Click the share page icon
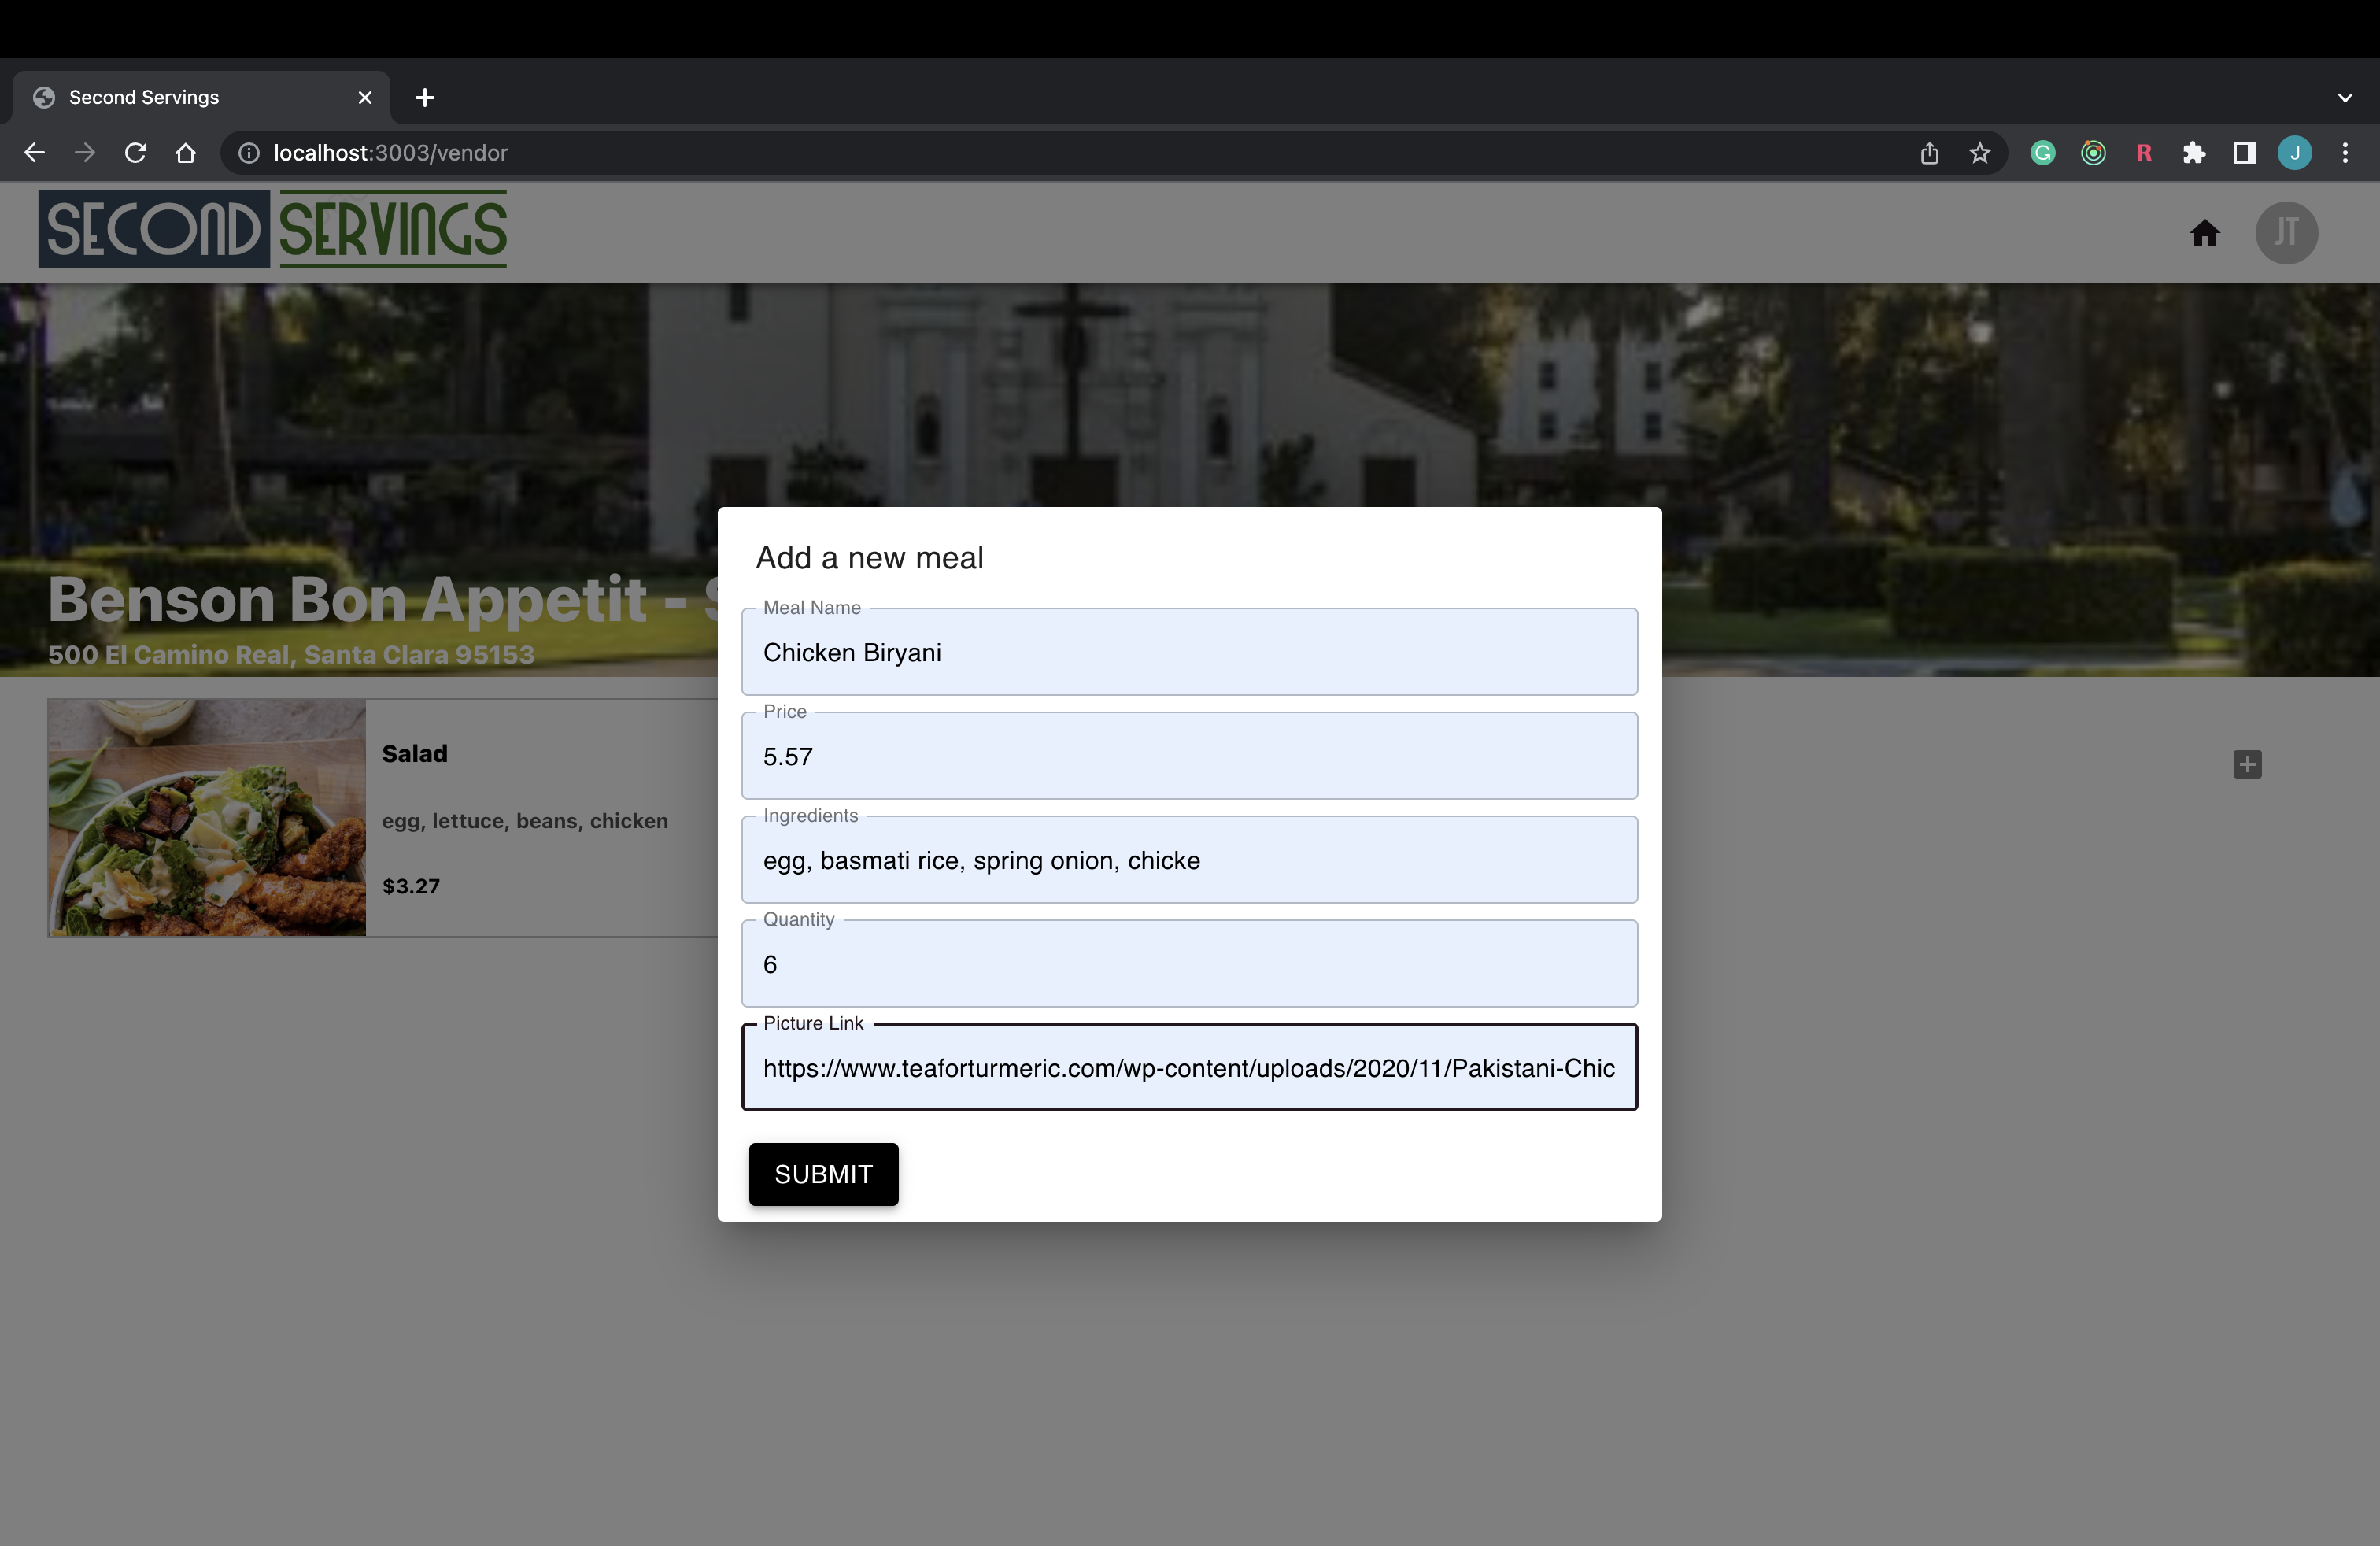 coord(1929,153)
